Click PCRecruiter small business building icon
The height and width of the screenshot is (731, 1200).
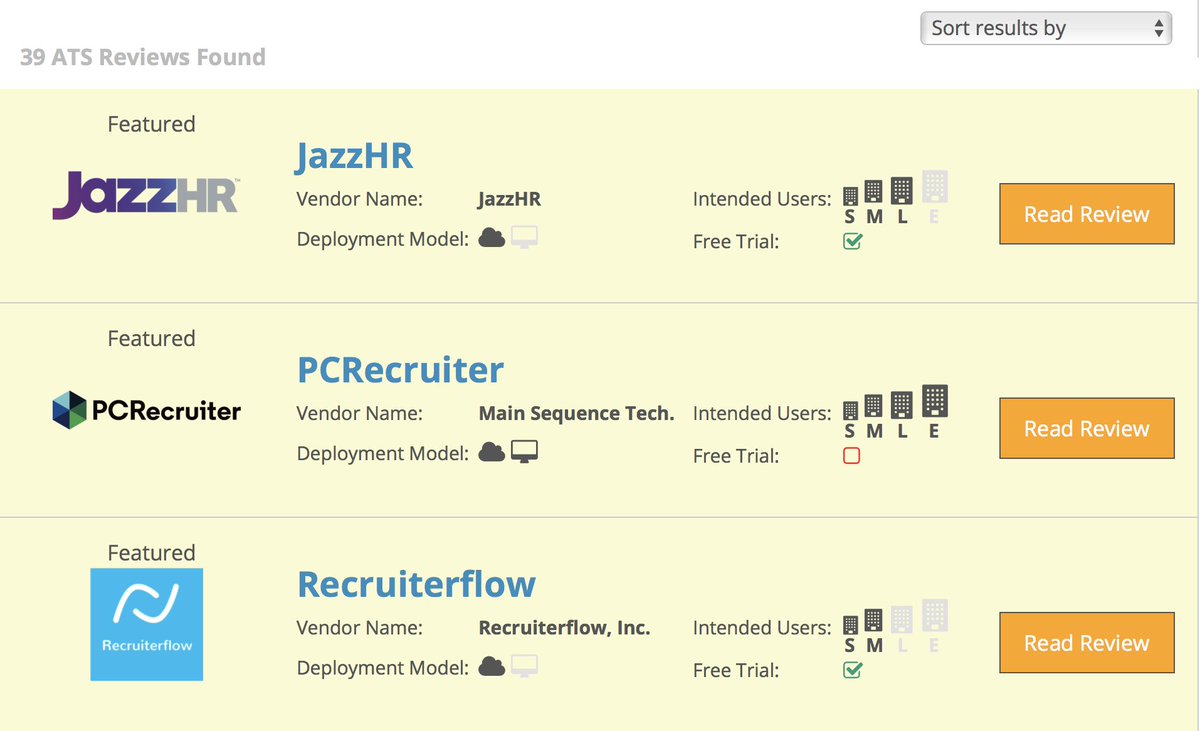850,411
